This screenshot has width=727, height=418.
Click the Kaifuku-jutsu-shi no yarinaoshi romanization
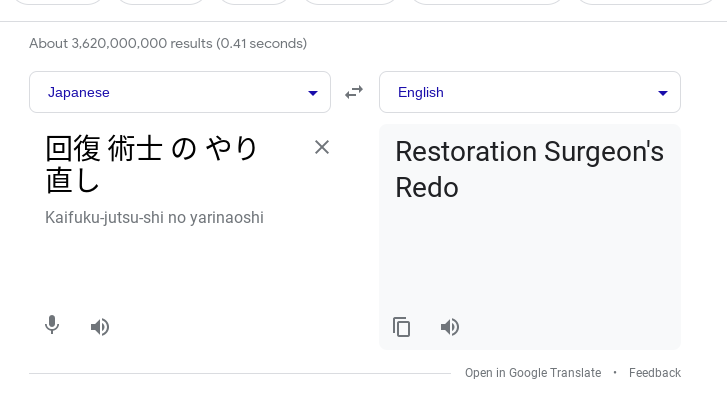coord(154,217)
